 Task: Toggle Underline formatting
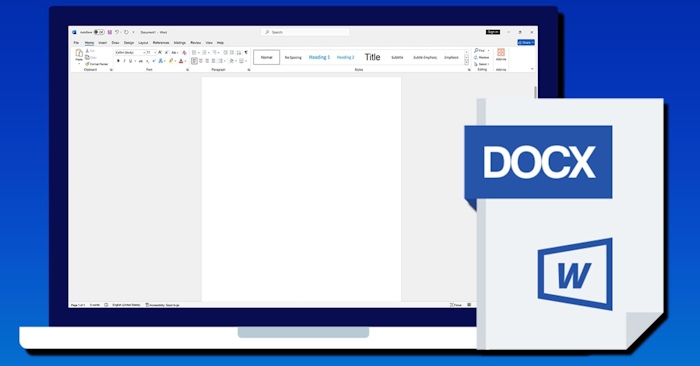[x=131, y=61]
